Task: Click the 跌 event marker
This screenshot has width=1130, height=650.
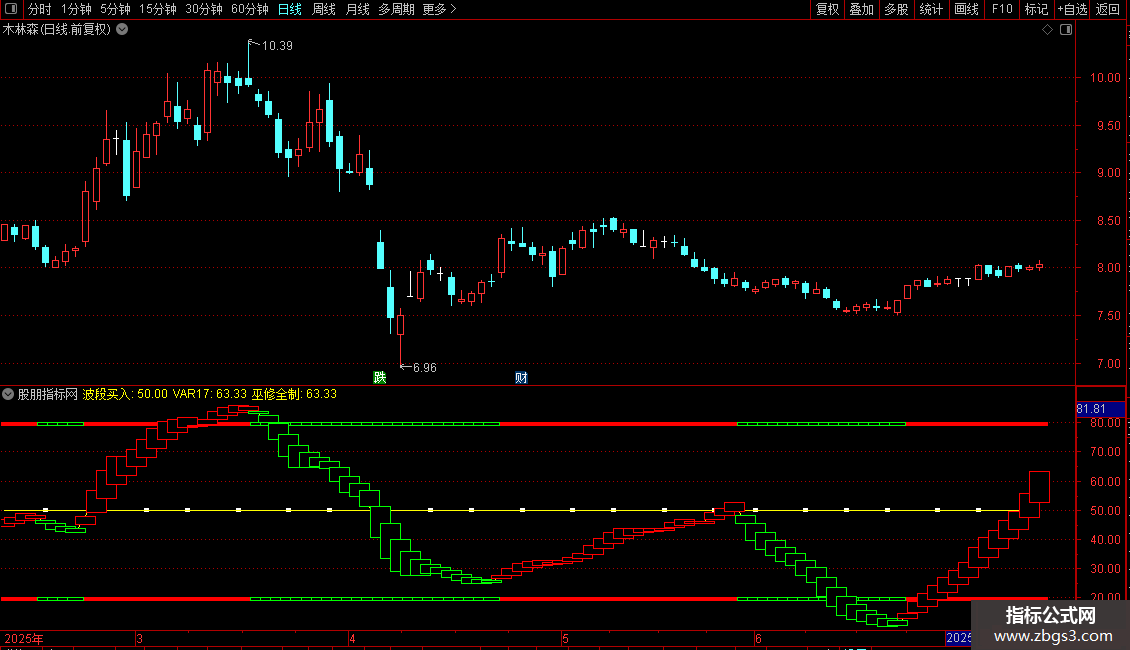Action: (x=380, y=378)
